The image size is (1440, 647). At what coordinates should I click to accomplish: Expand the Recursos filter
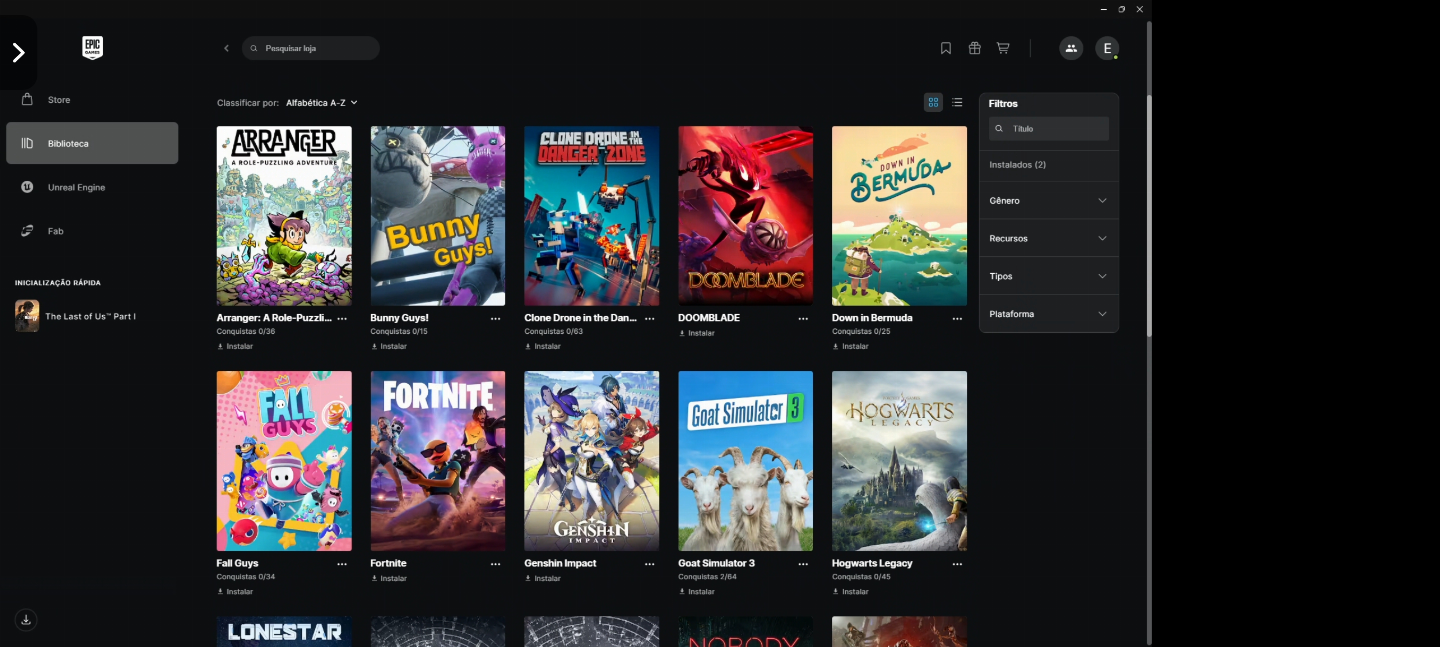[x=1049, y=238]
